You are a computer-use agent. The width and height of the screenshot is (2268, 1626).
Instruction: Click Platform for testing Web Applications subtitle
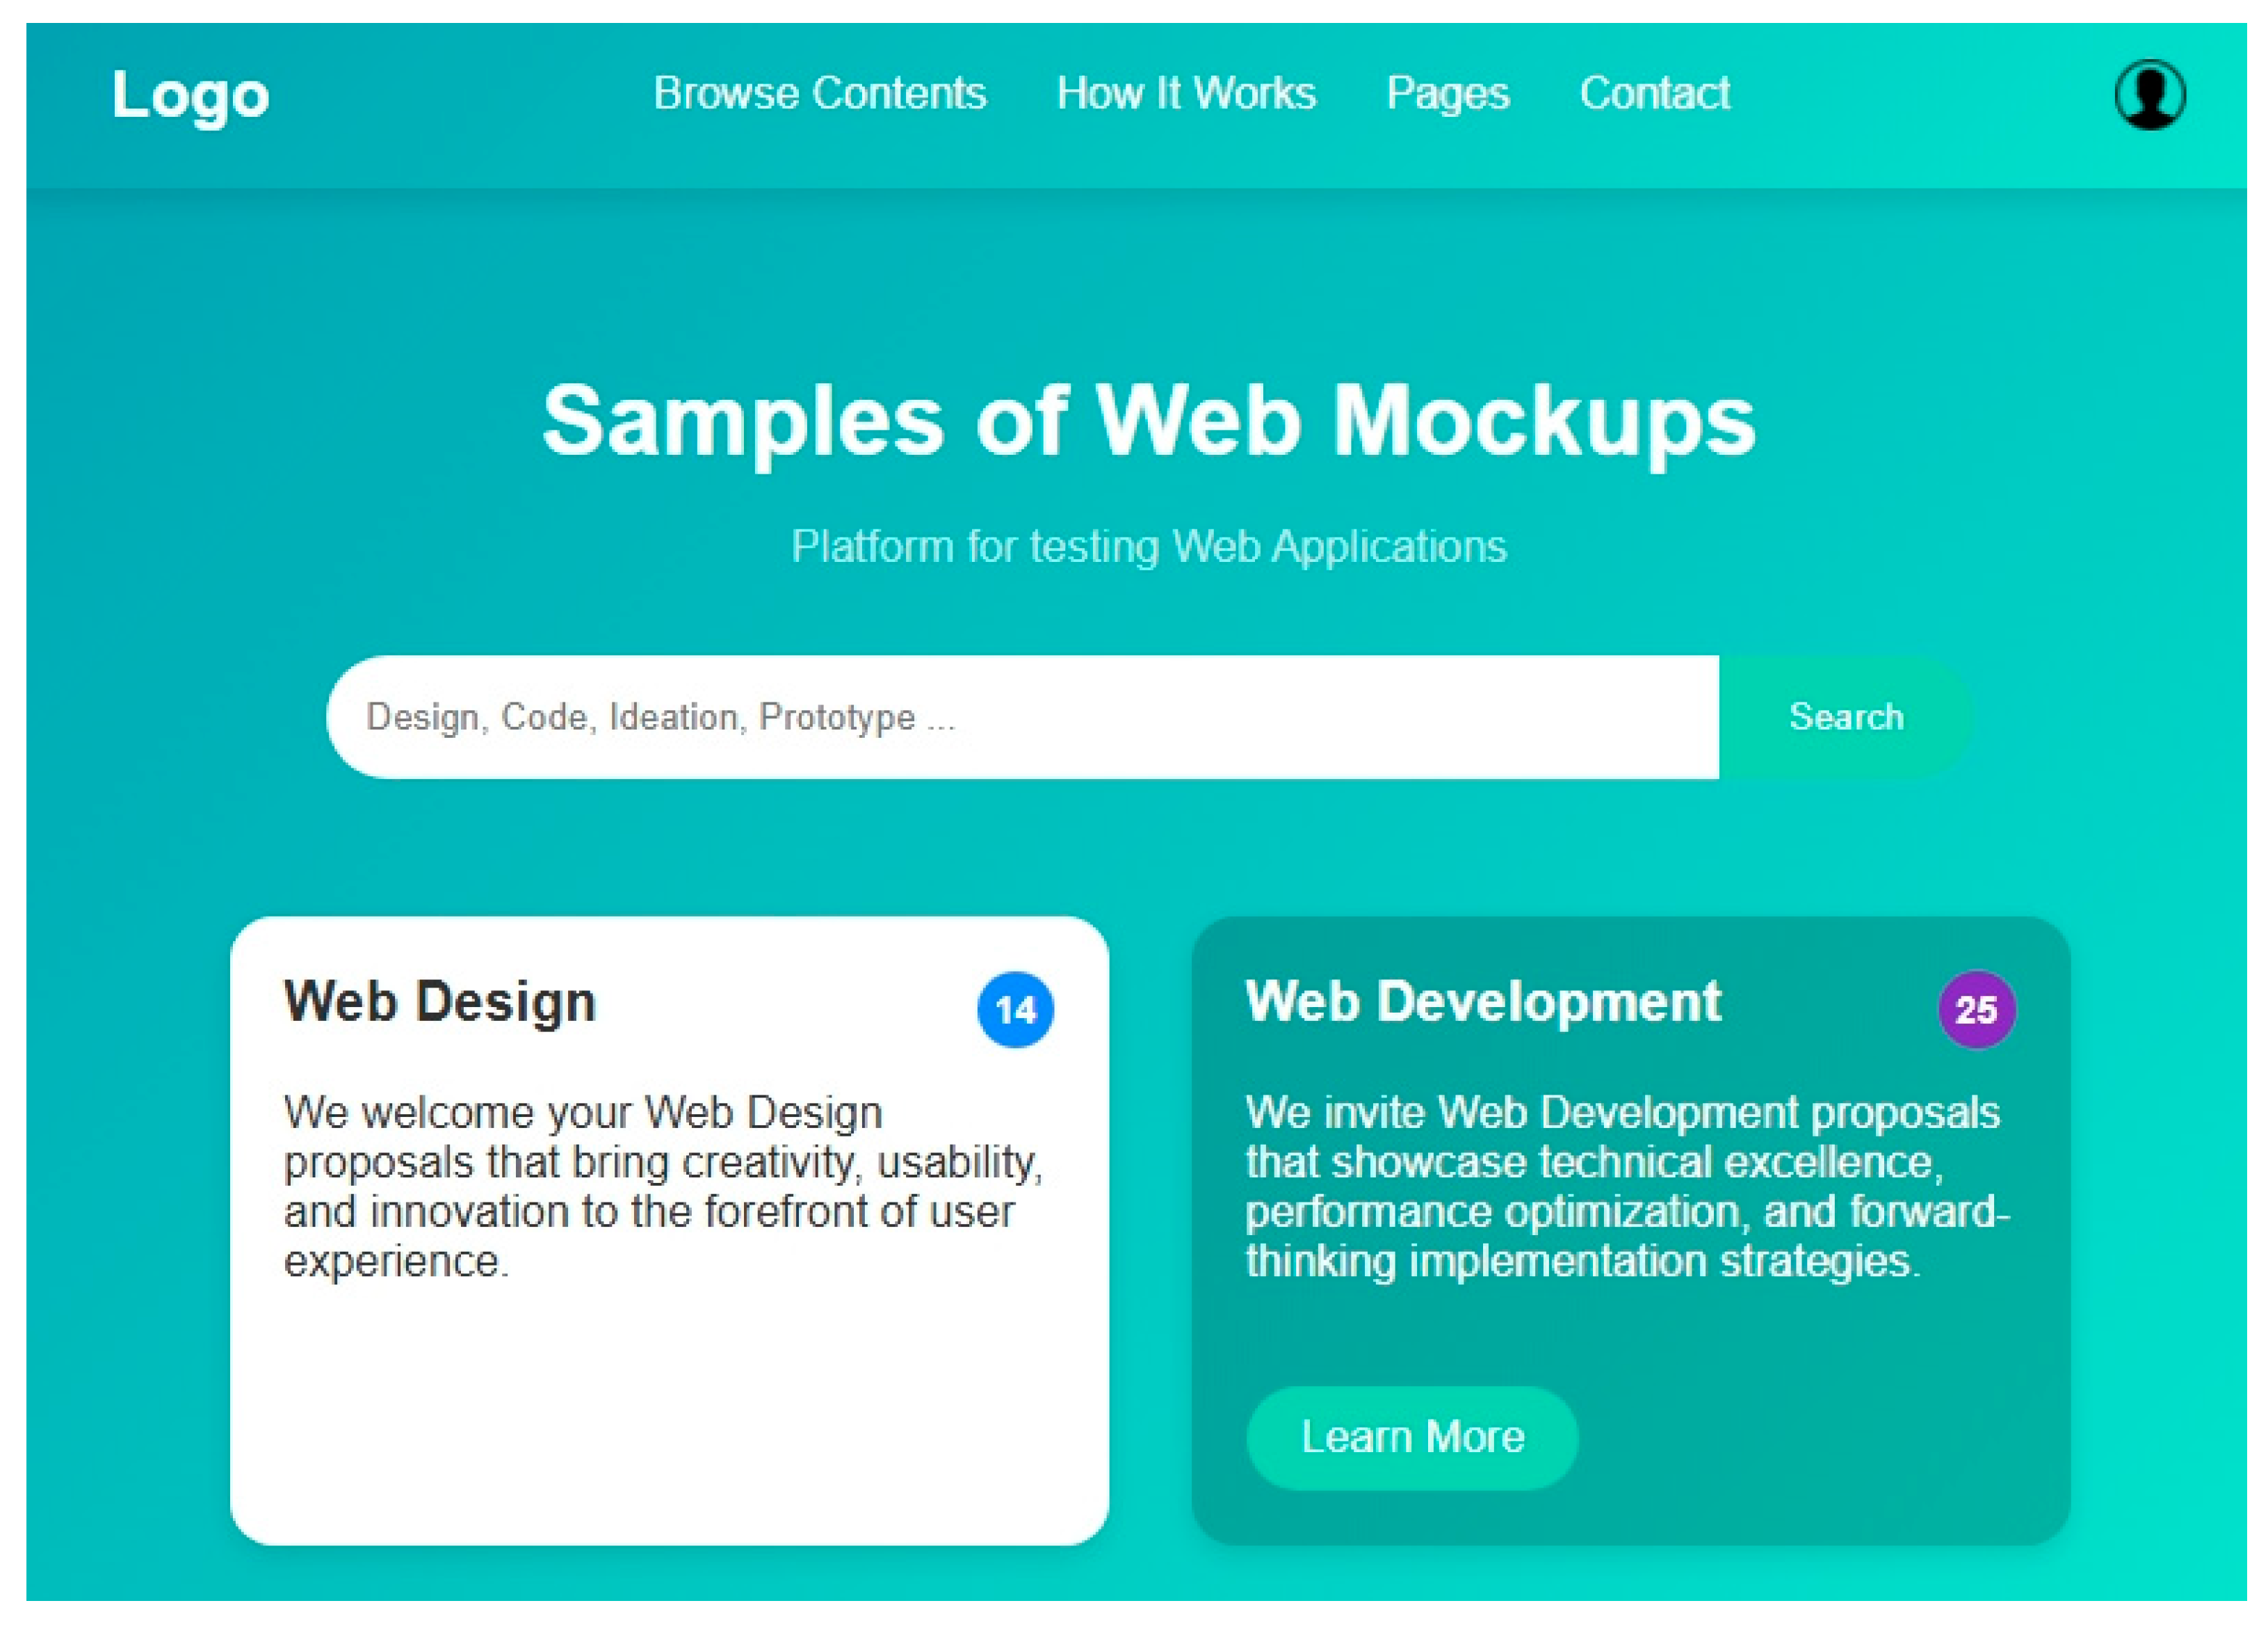point(1148,547)
